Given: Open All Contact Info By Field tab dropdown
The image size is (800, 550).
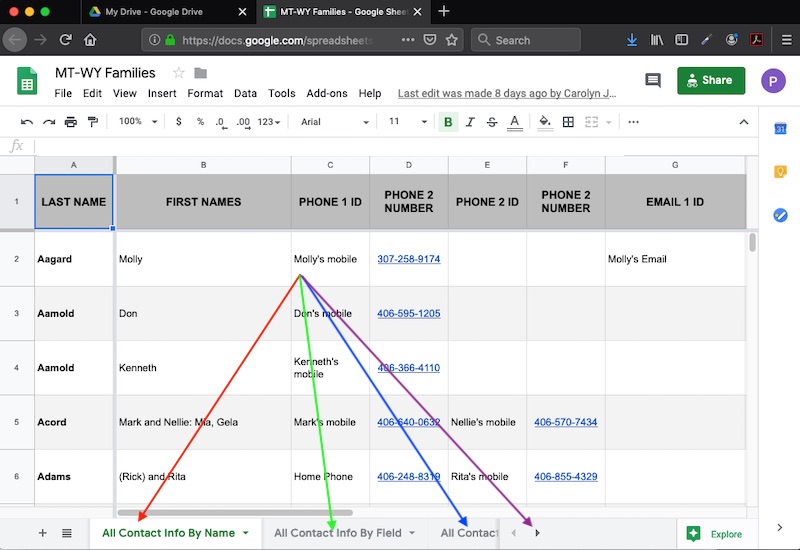Looking at the screenshot, I should pos(412,533).
